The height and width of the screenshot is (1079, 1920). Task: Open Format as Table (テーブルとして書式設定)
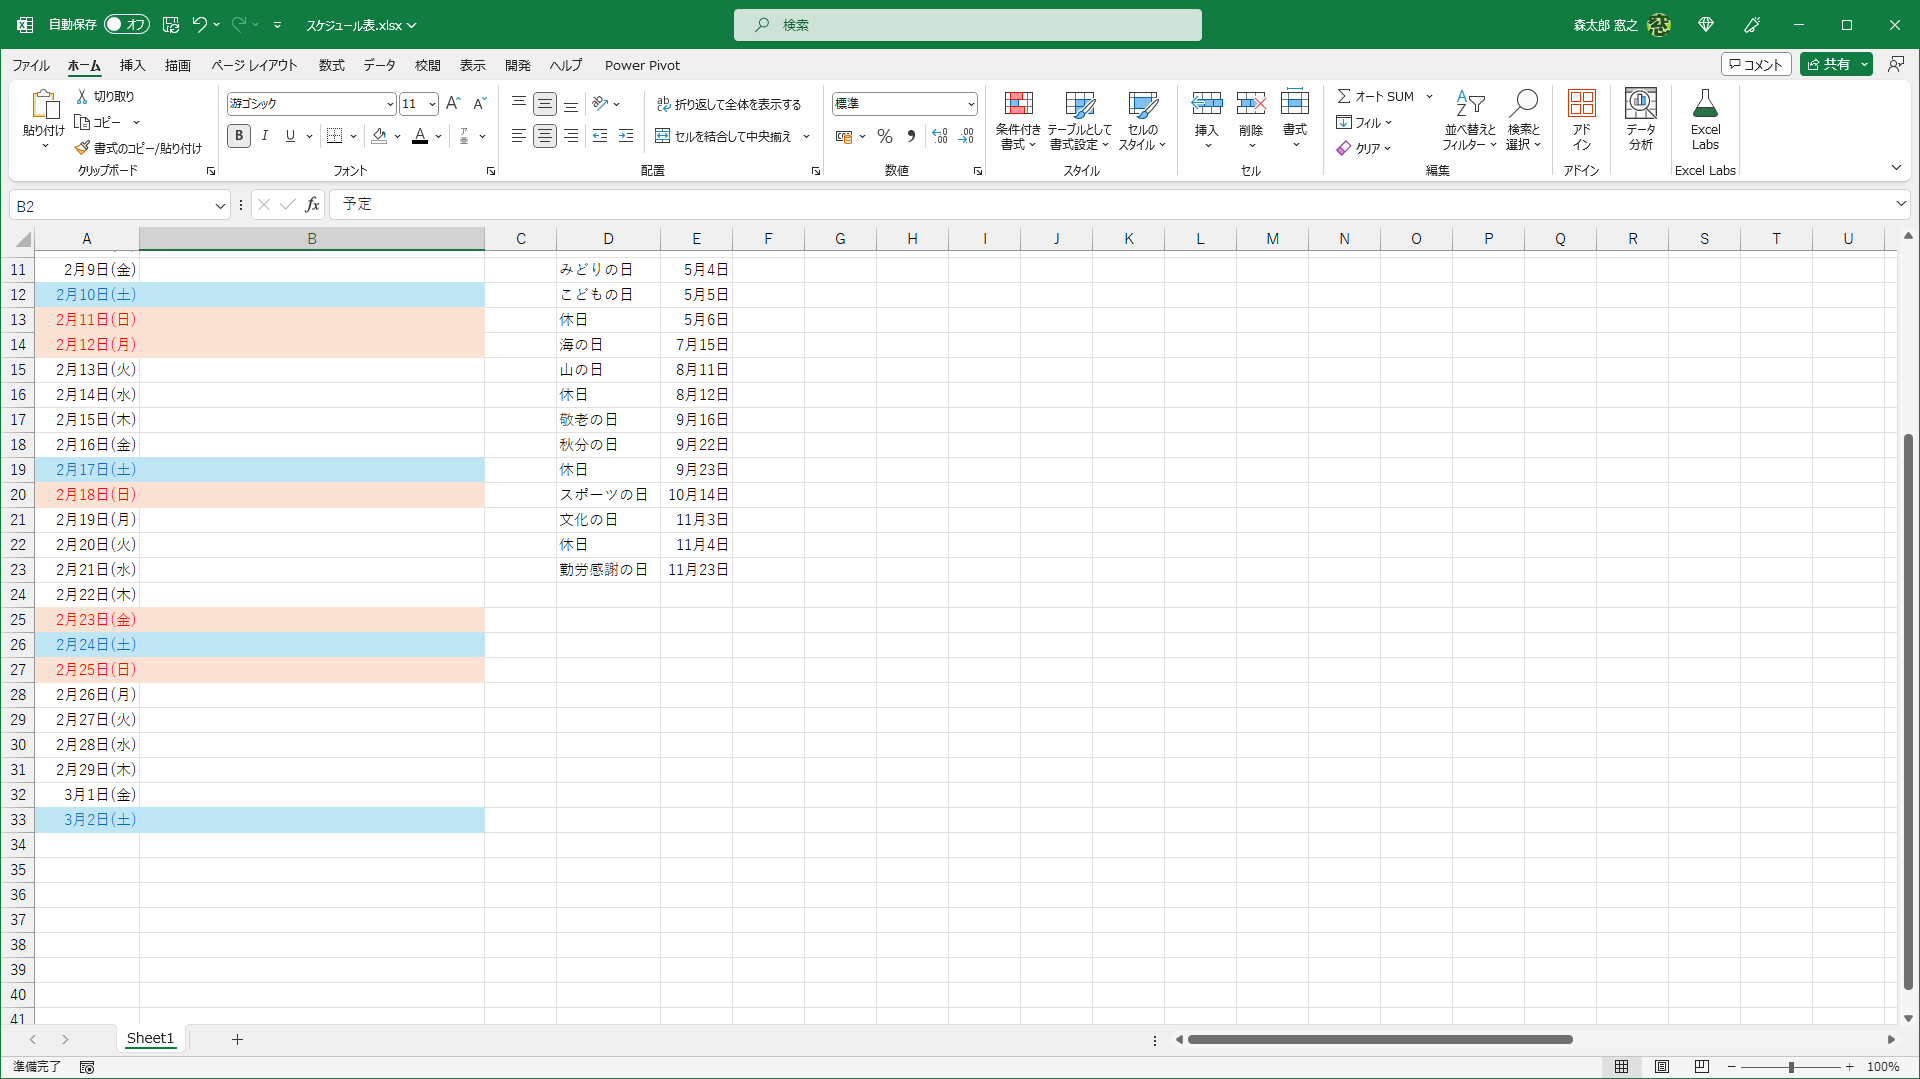1079,120
